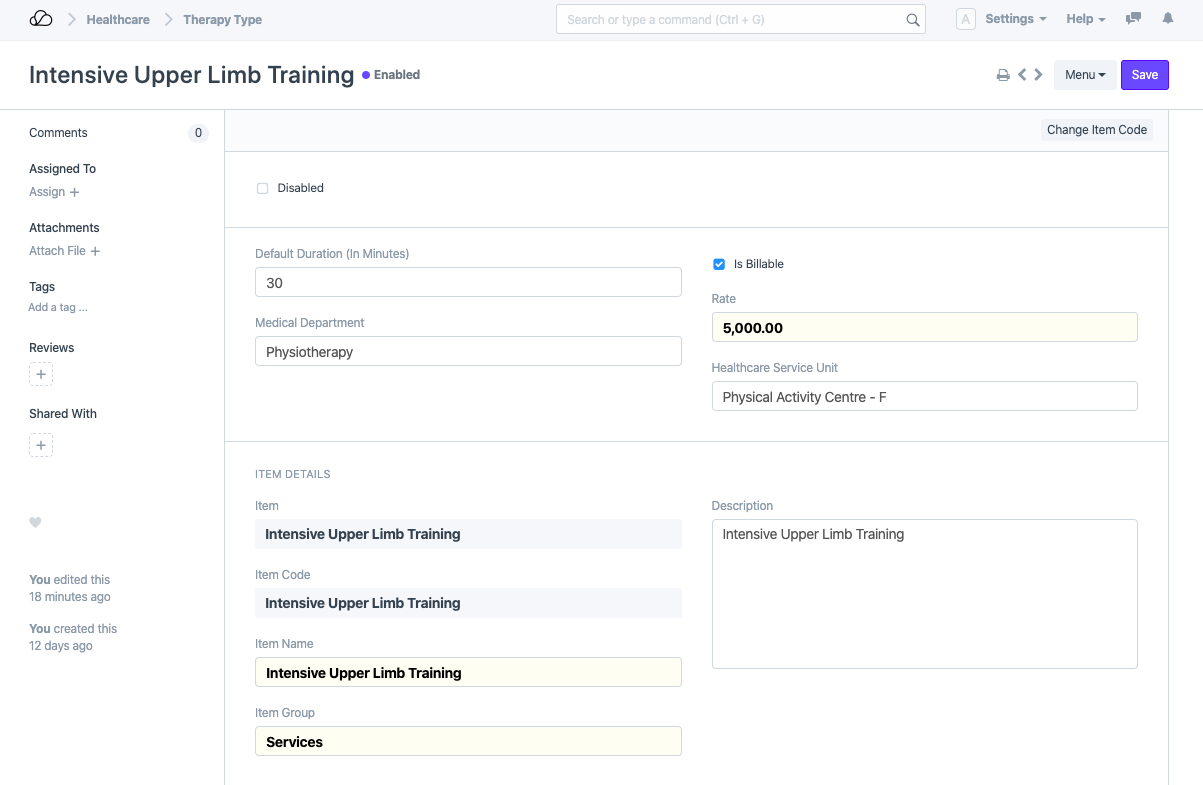The height and width of the screenshot is (785, 1203).
Task: Click Attach File link
Action: [x=64, y=251]
